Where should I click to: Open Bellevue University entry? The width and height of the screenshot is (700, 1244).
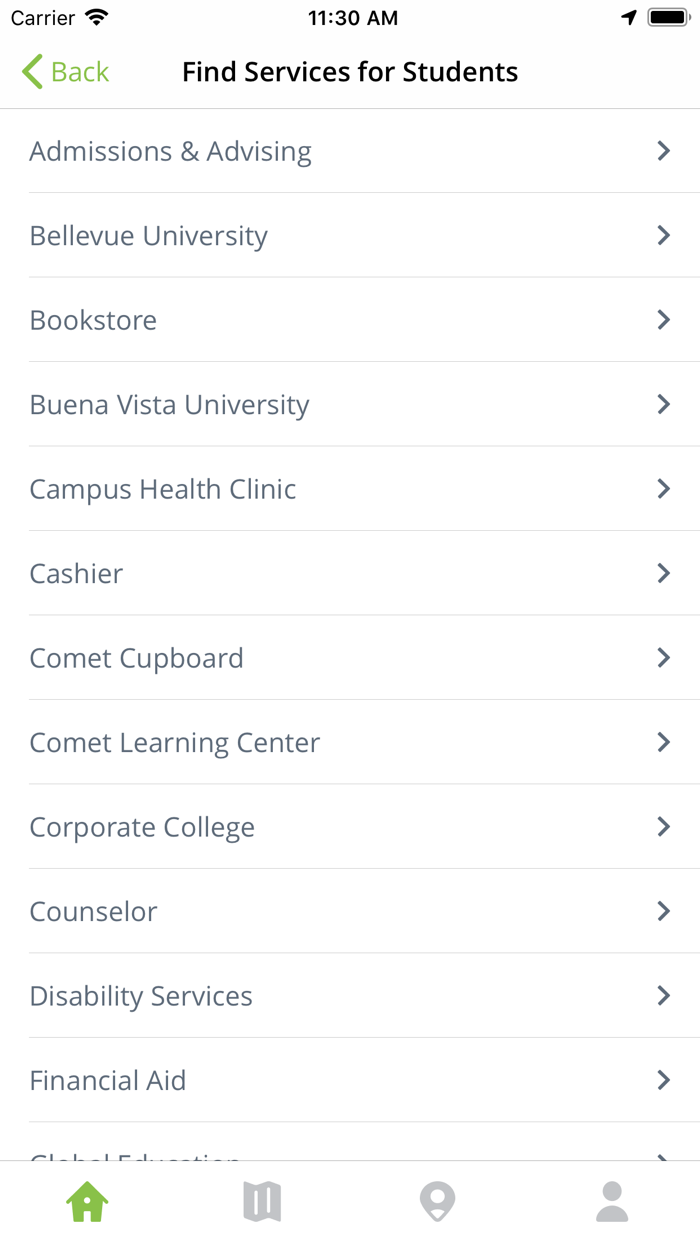tap(149, 236)
